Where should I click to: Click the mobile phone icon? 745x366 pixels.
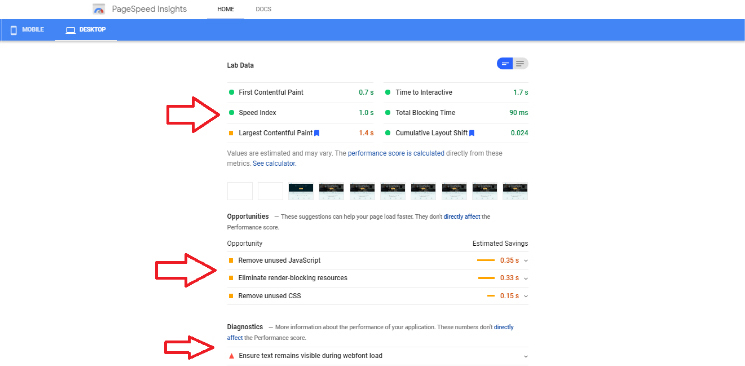14,30
